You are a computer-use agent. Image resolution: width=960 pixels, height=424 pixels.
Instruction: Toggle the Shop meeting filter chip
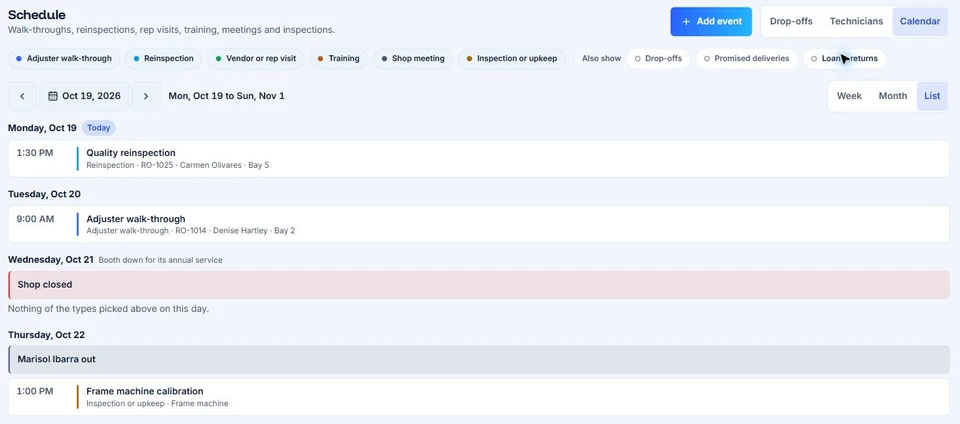point(413,59)
